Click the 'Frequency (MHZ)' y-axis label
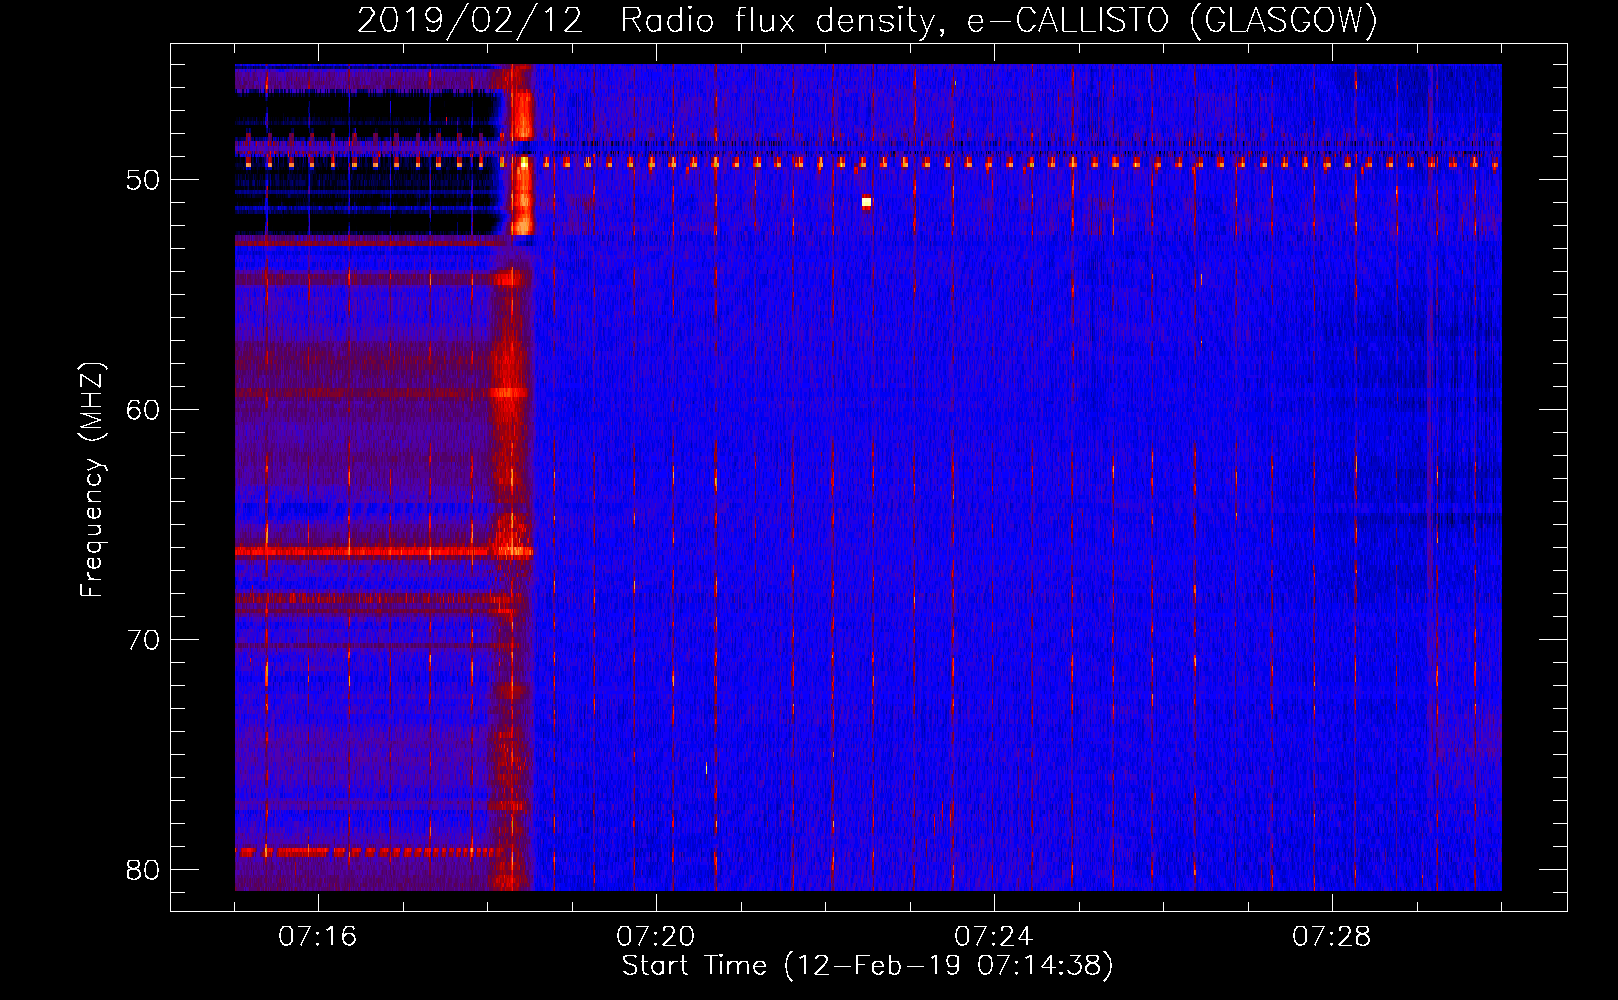The width and height of the screenshot is (1618, 1000). click(x=92, y=480)
